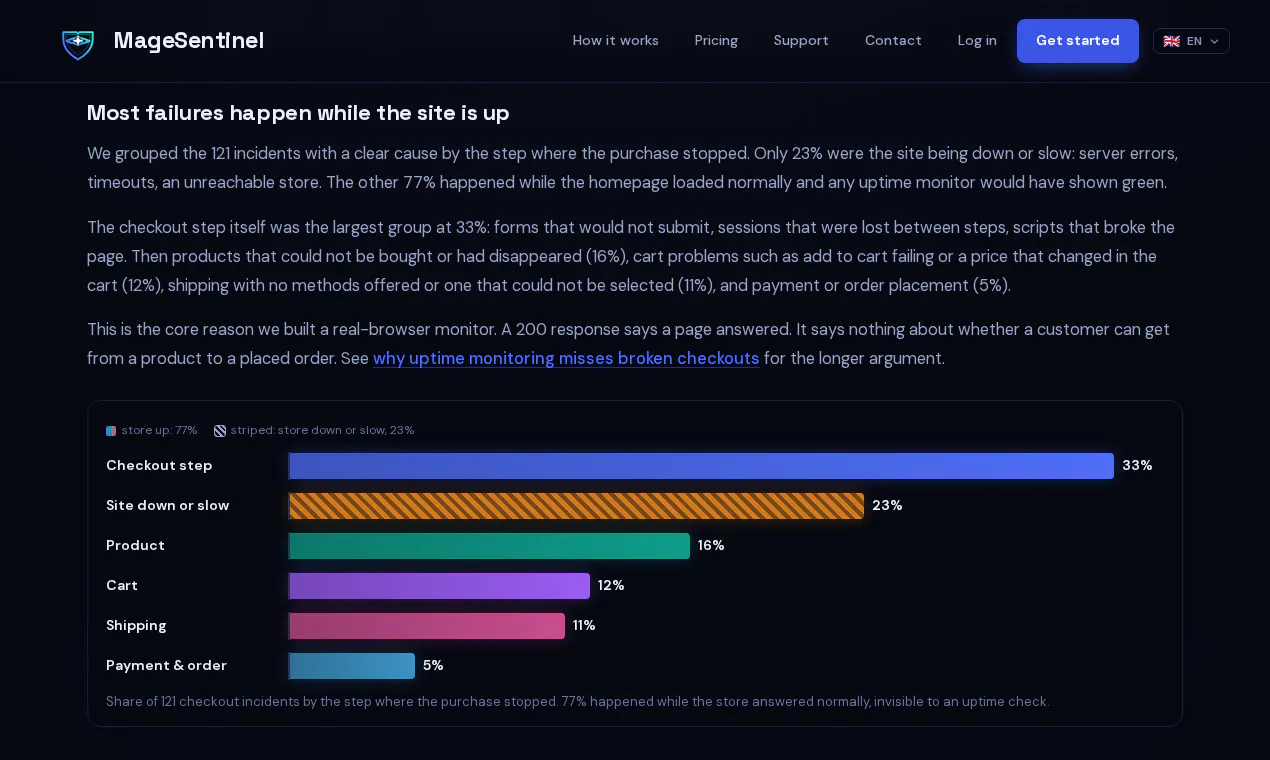Expand the language selector chevron
The image size is (1270, 760).
pyautogui.click(x=1214, y=41)
